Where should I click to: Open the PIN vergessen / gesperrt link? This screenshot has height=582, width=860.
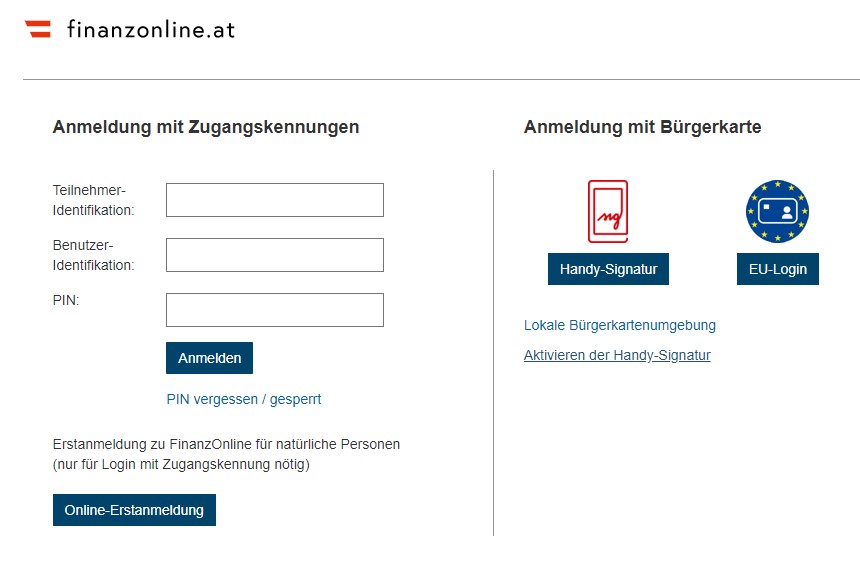(x=244, y=399)
